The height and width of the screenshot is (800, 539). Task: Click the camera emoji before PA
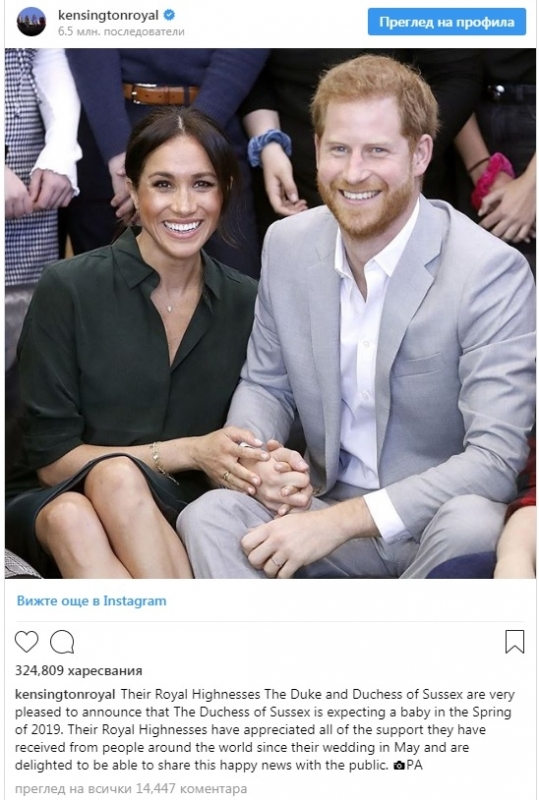click(400, 765)
